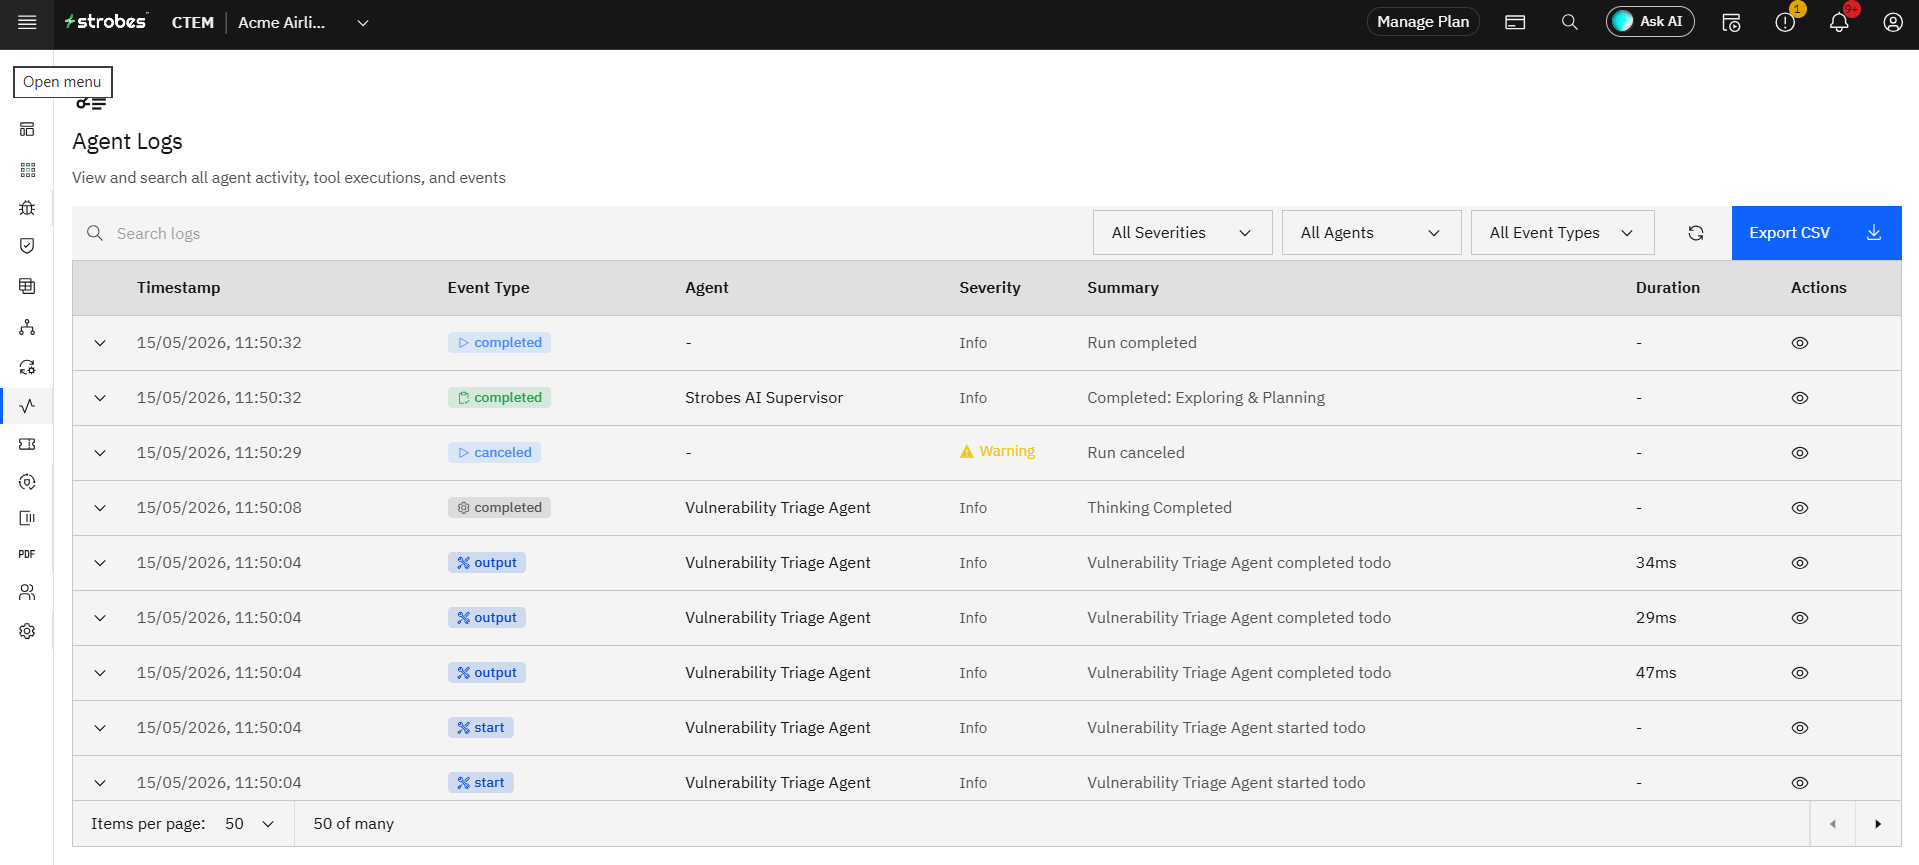Open the shield checkmark icon in sidebar
This screenshot has height=865, width=1919.
[x=27, y=246]
